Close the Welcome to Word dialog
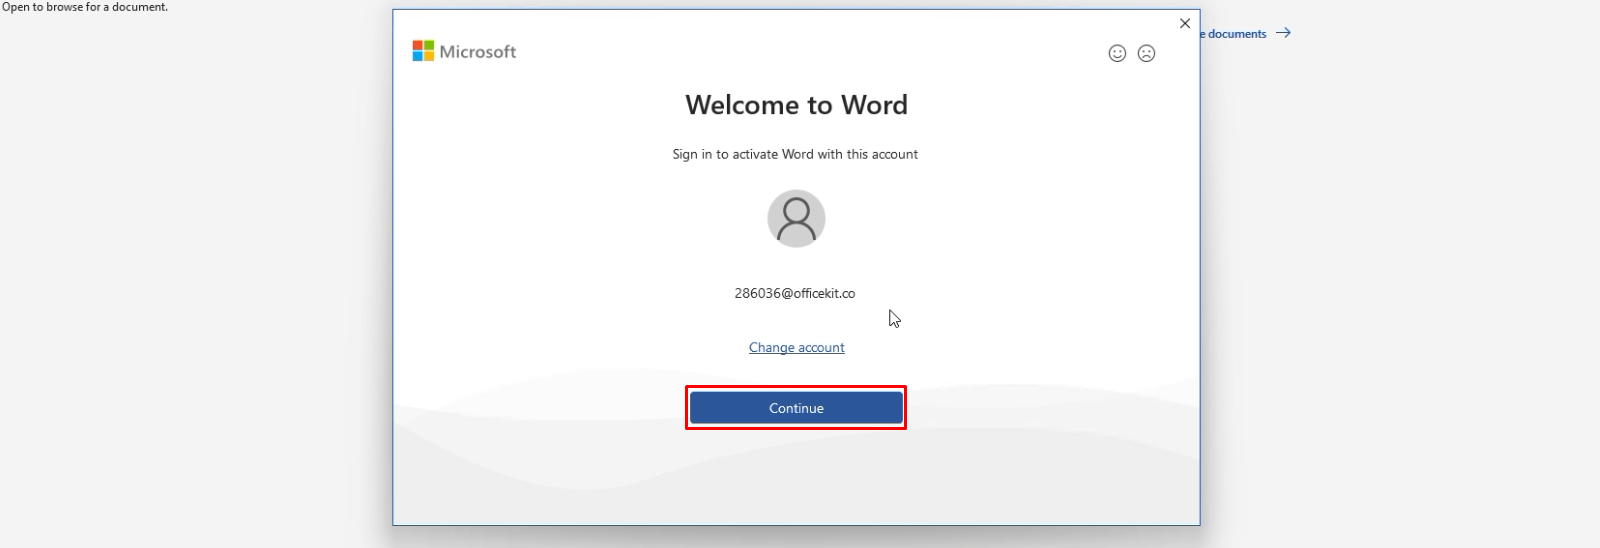 [1185, 23]
